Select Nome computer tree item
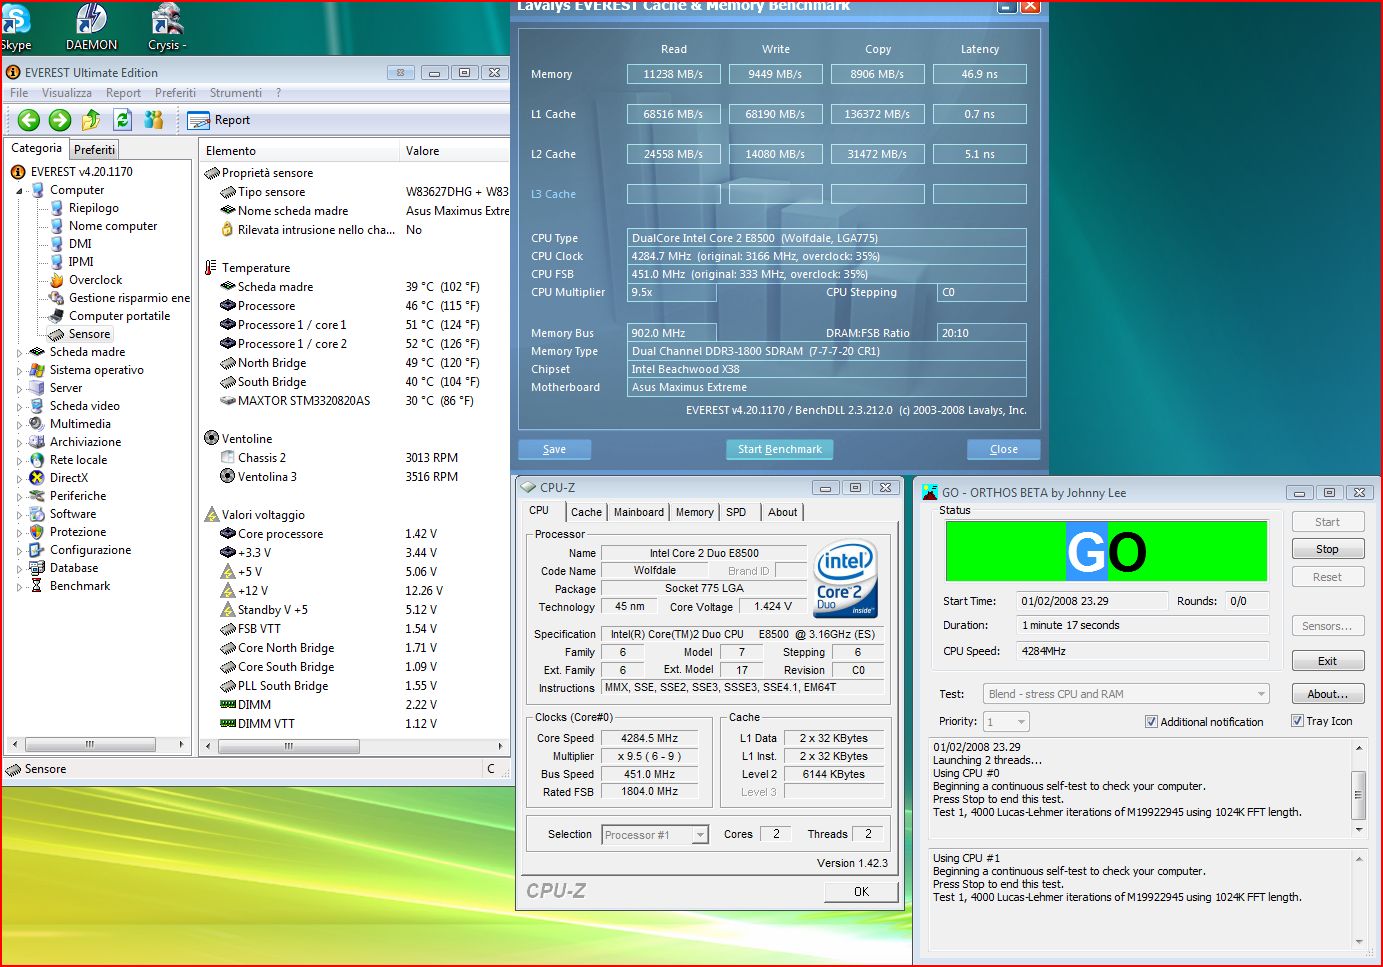Screen dimensions: 1383x967 [113, 226]
